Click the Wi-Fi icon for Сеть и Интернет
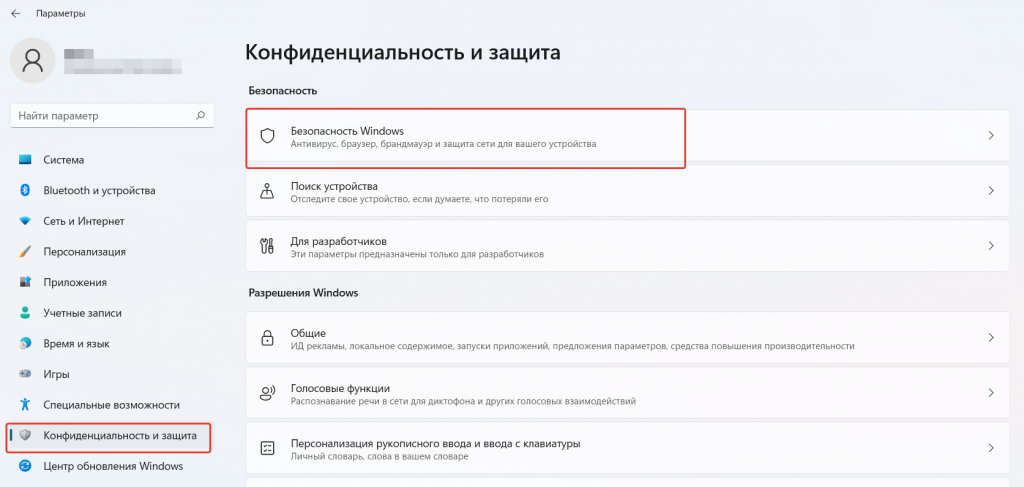The image size is (1024, 487). click(x=25, y=221)
